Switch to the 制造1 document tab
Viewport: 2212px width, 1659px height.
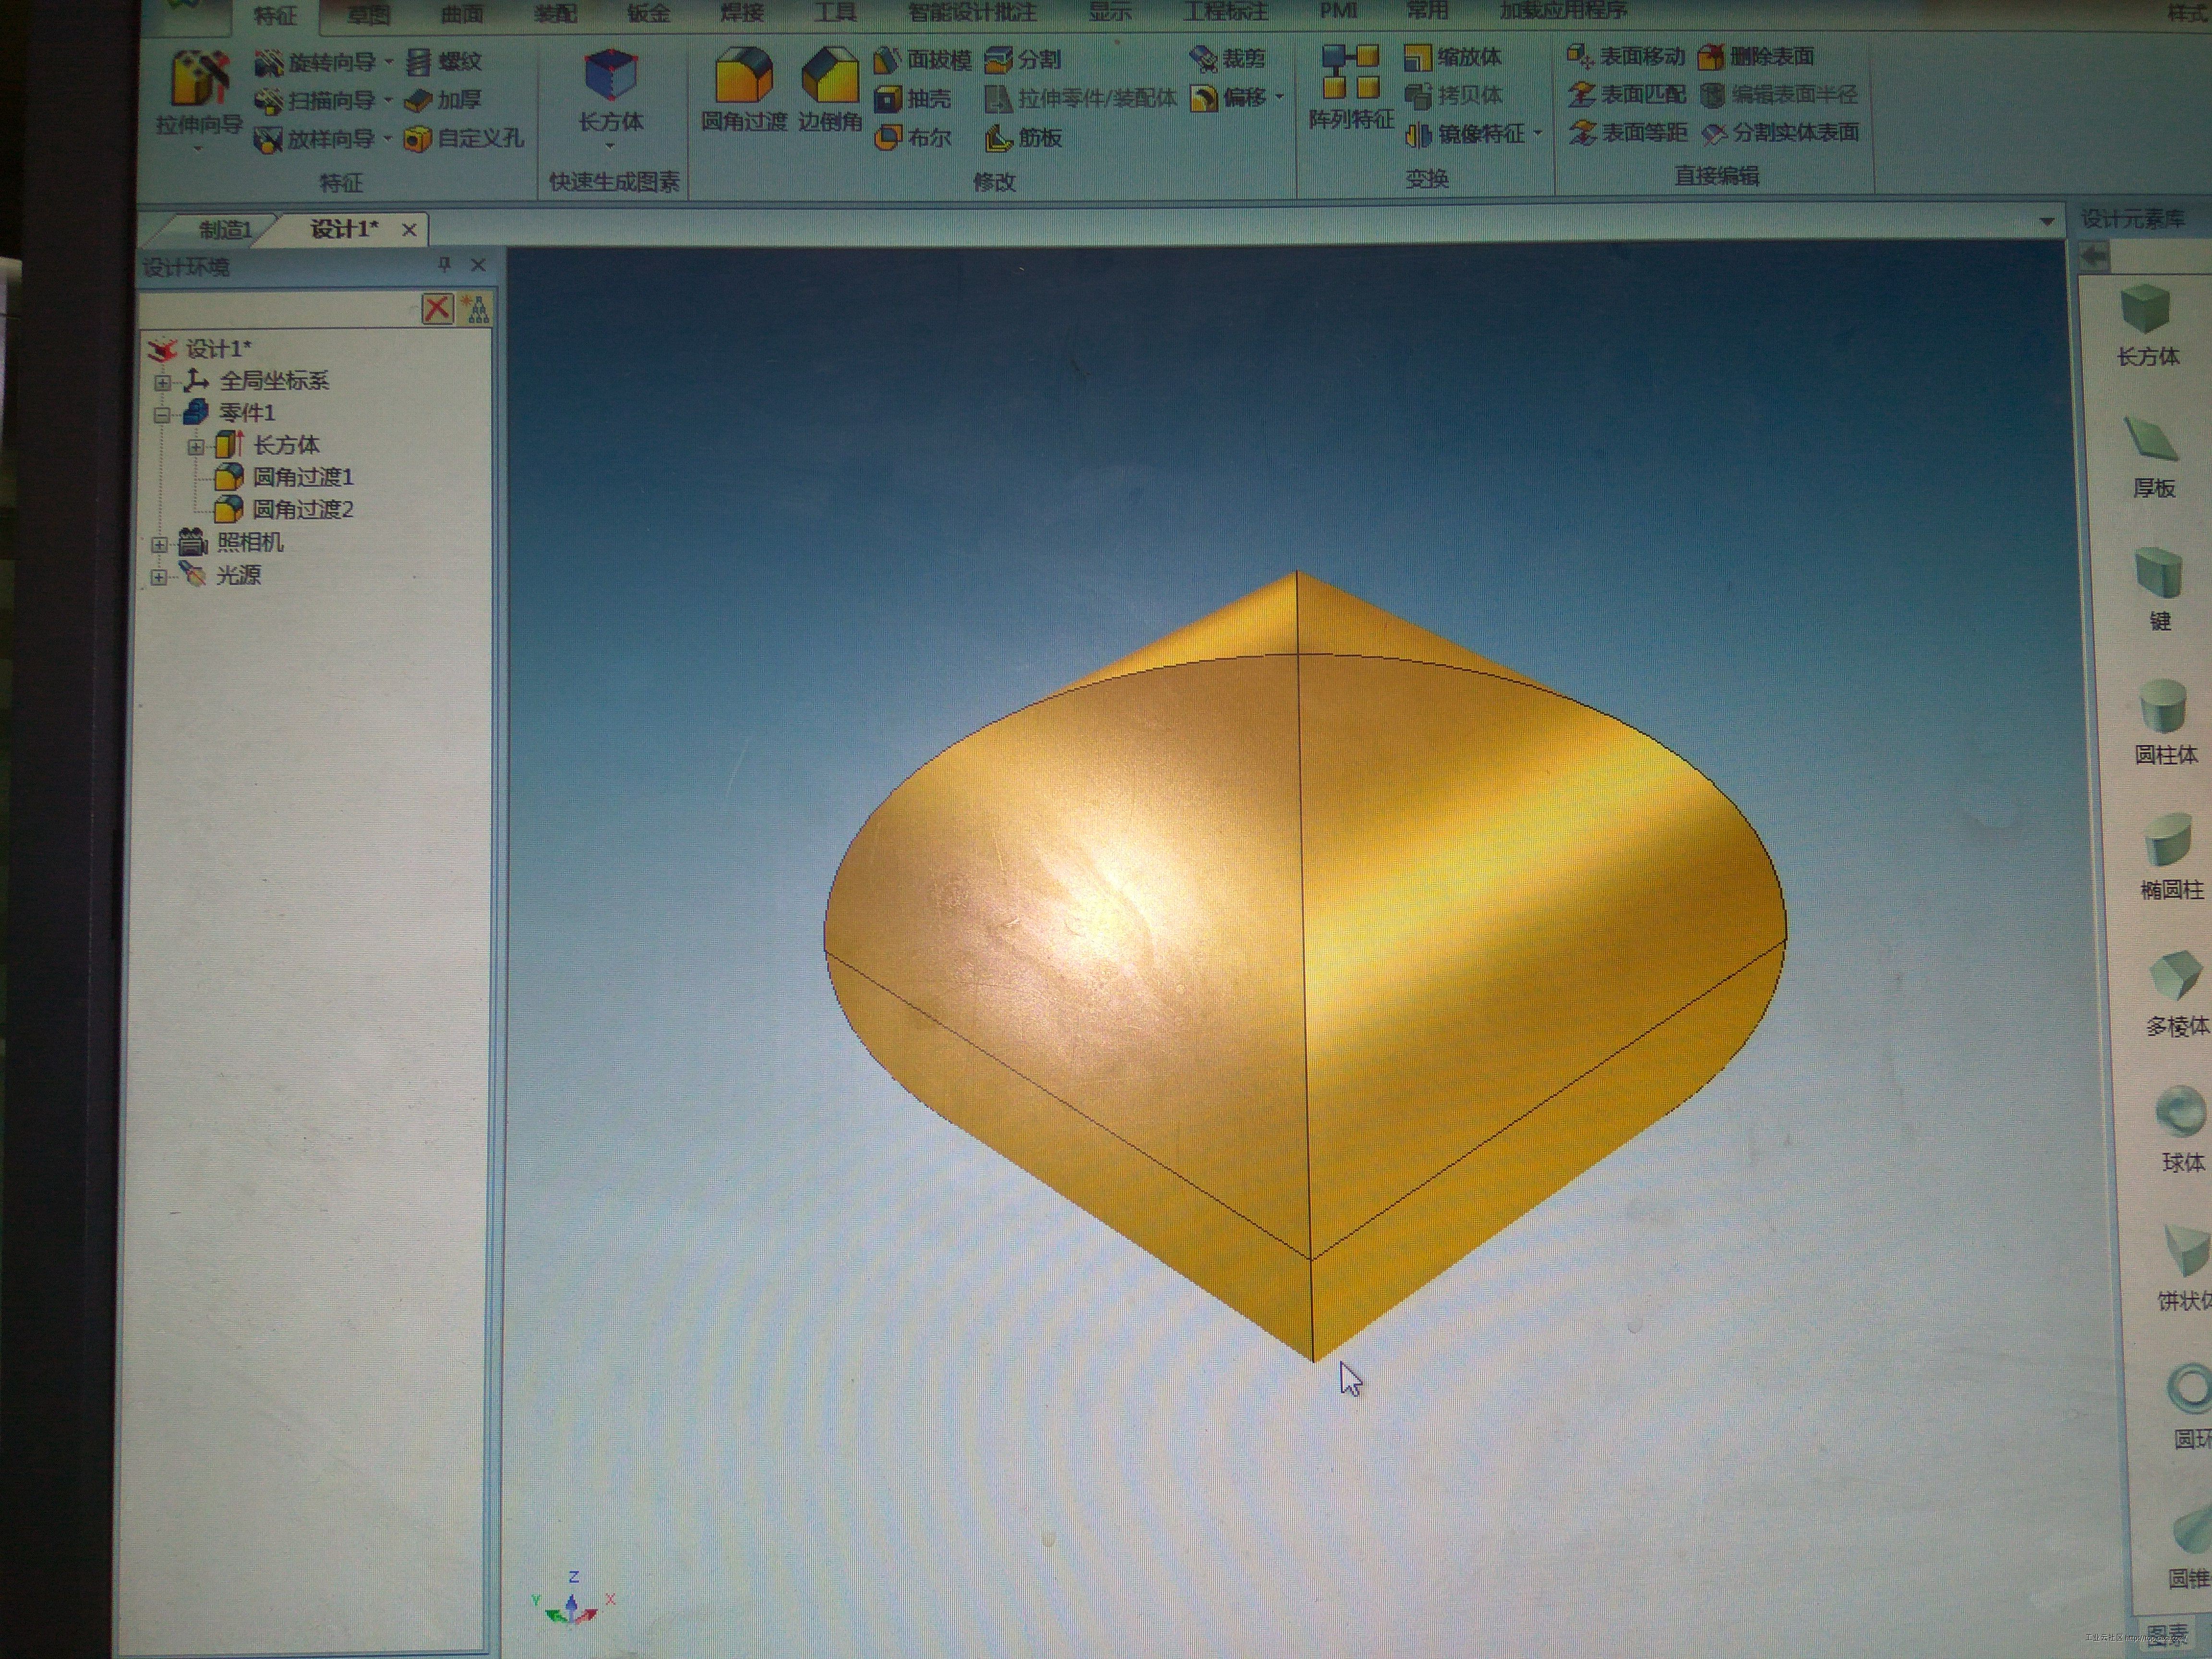click(224, 230)
